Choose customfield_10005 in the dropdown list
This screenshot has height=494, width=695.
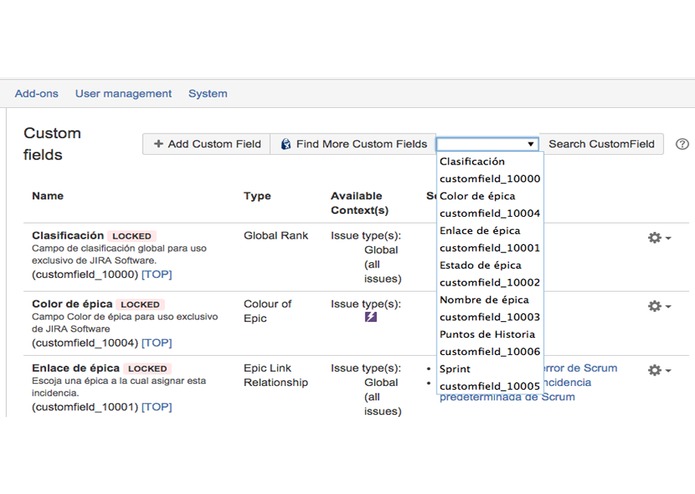tap(490, 386)
